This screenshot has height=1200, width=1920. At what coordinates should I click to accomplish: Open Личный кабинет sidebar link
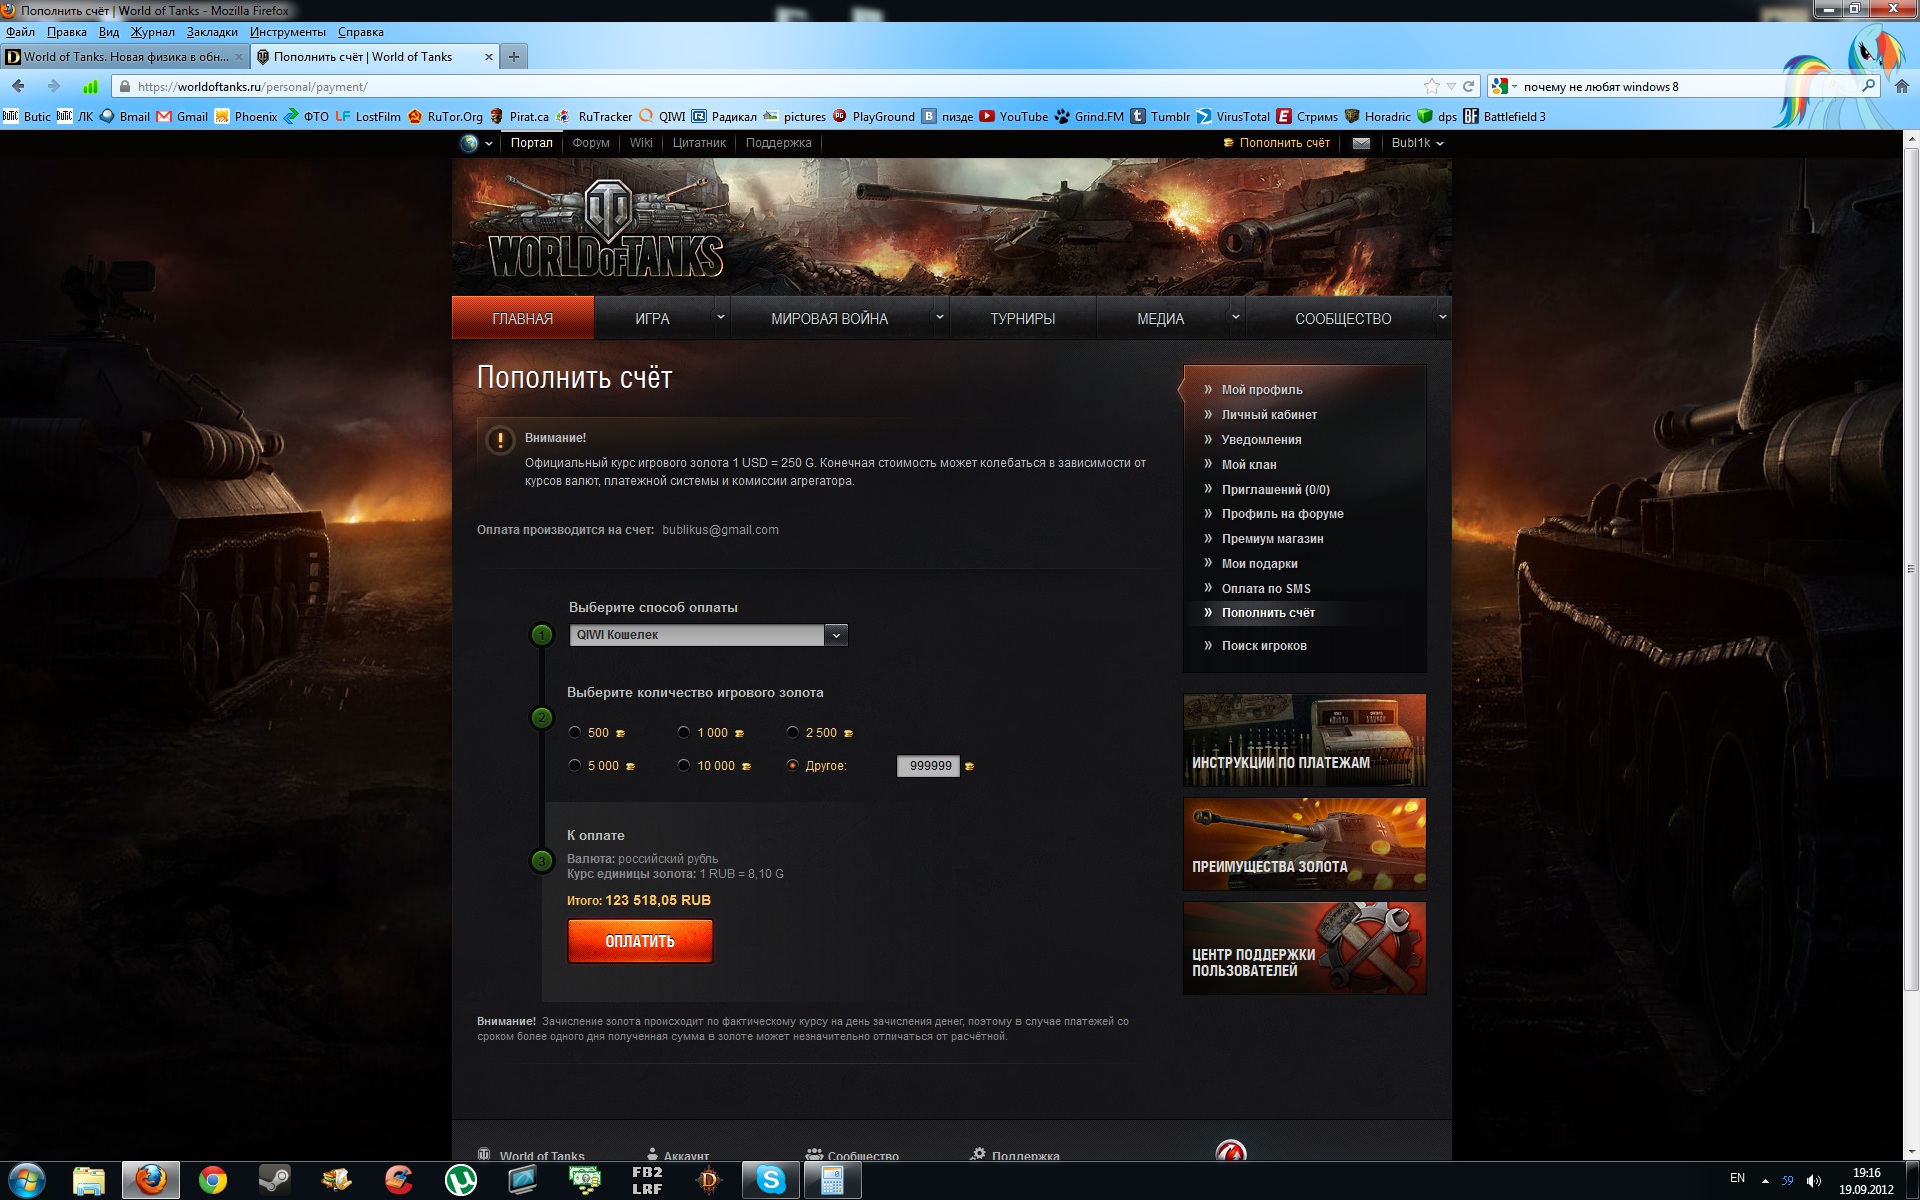tap(1269, 415)
